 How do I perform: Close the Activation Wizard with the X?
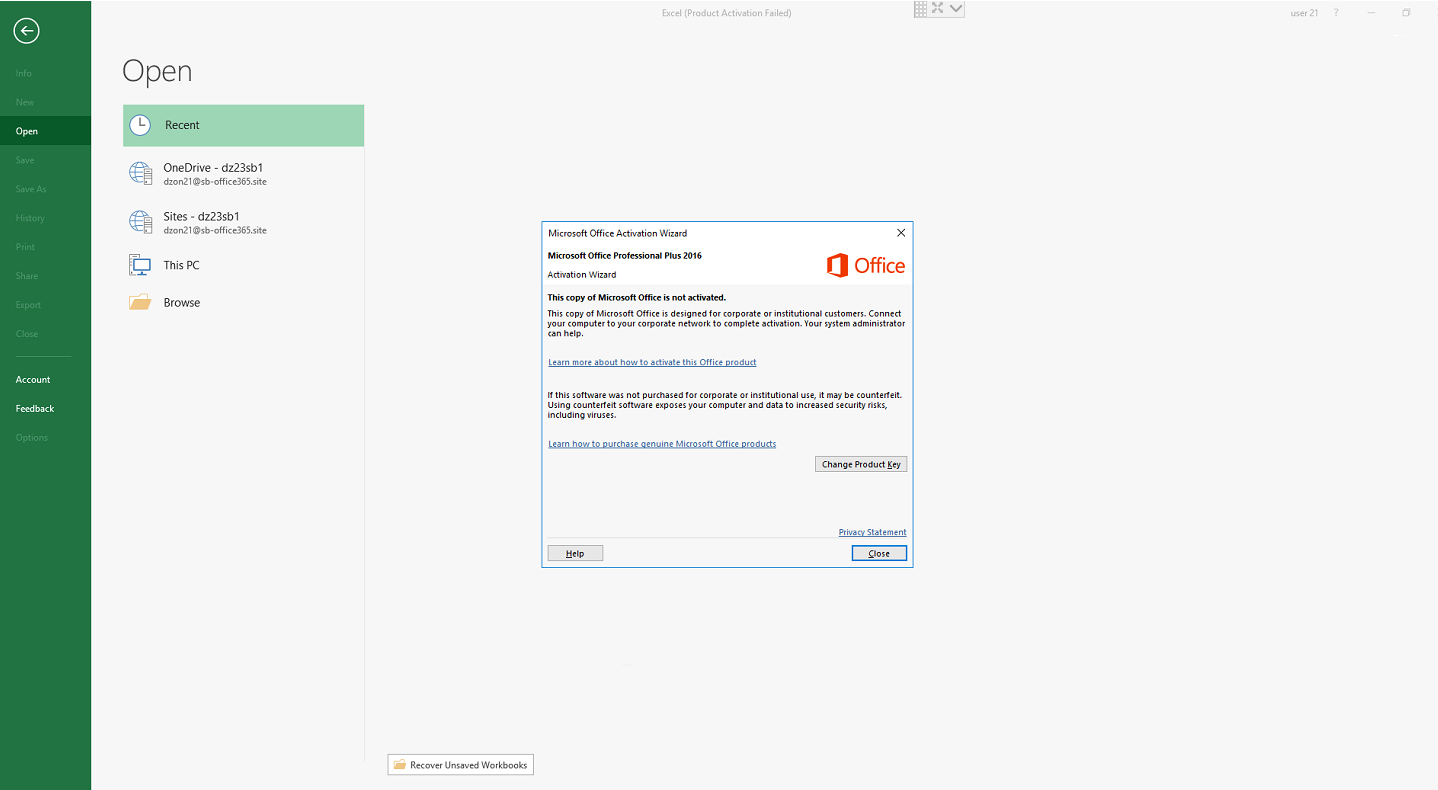(900, 233)
